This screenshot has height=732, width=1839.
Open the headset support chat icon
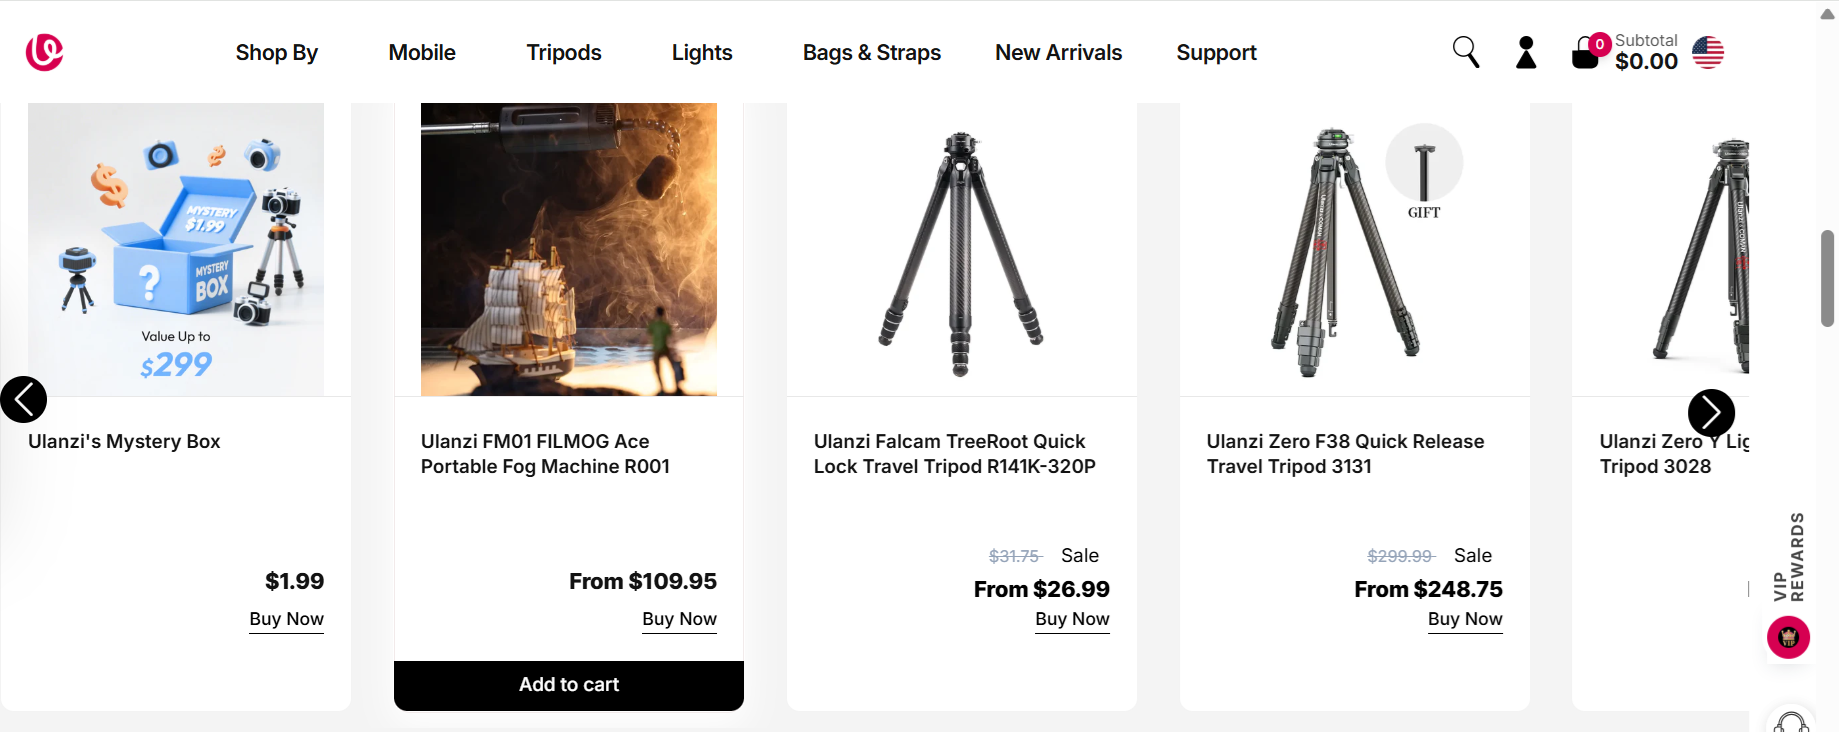pos(1791,722)
